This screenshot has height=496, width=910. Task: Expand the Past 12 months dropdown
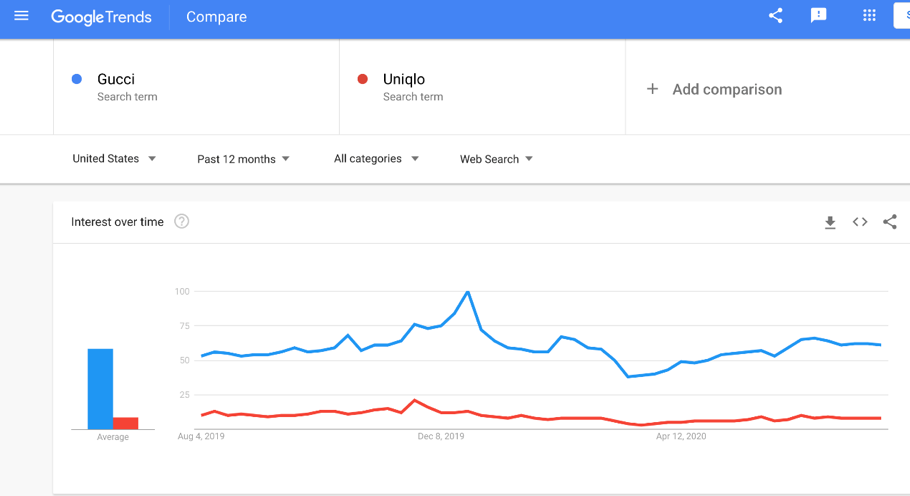coord(243,159)
